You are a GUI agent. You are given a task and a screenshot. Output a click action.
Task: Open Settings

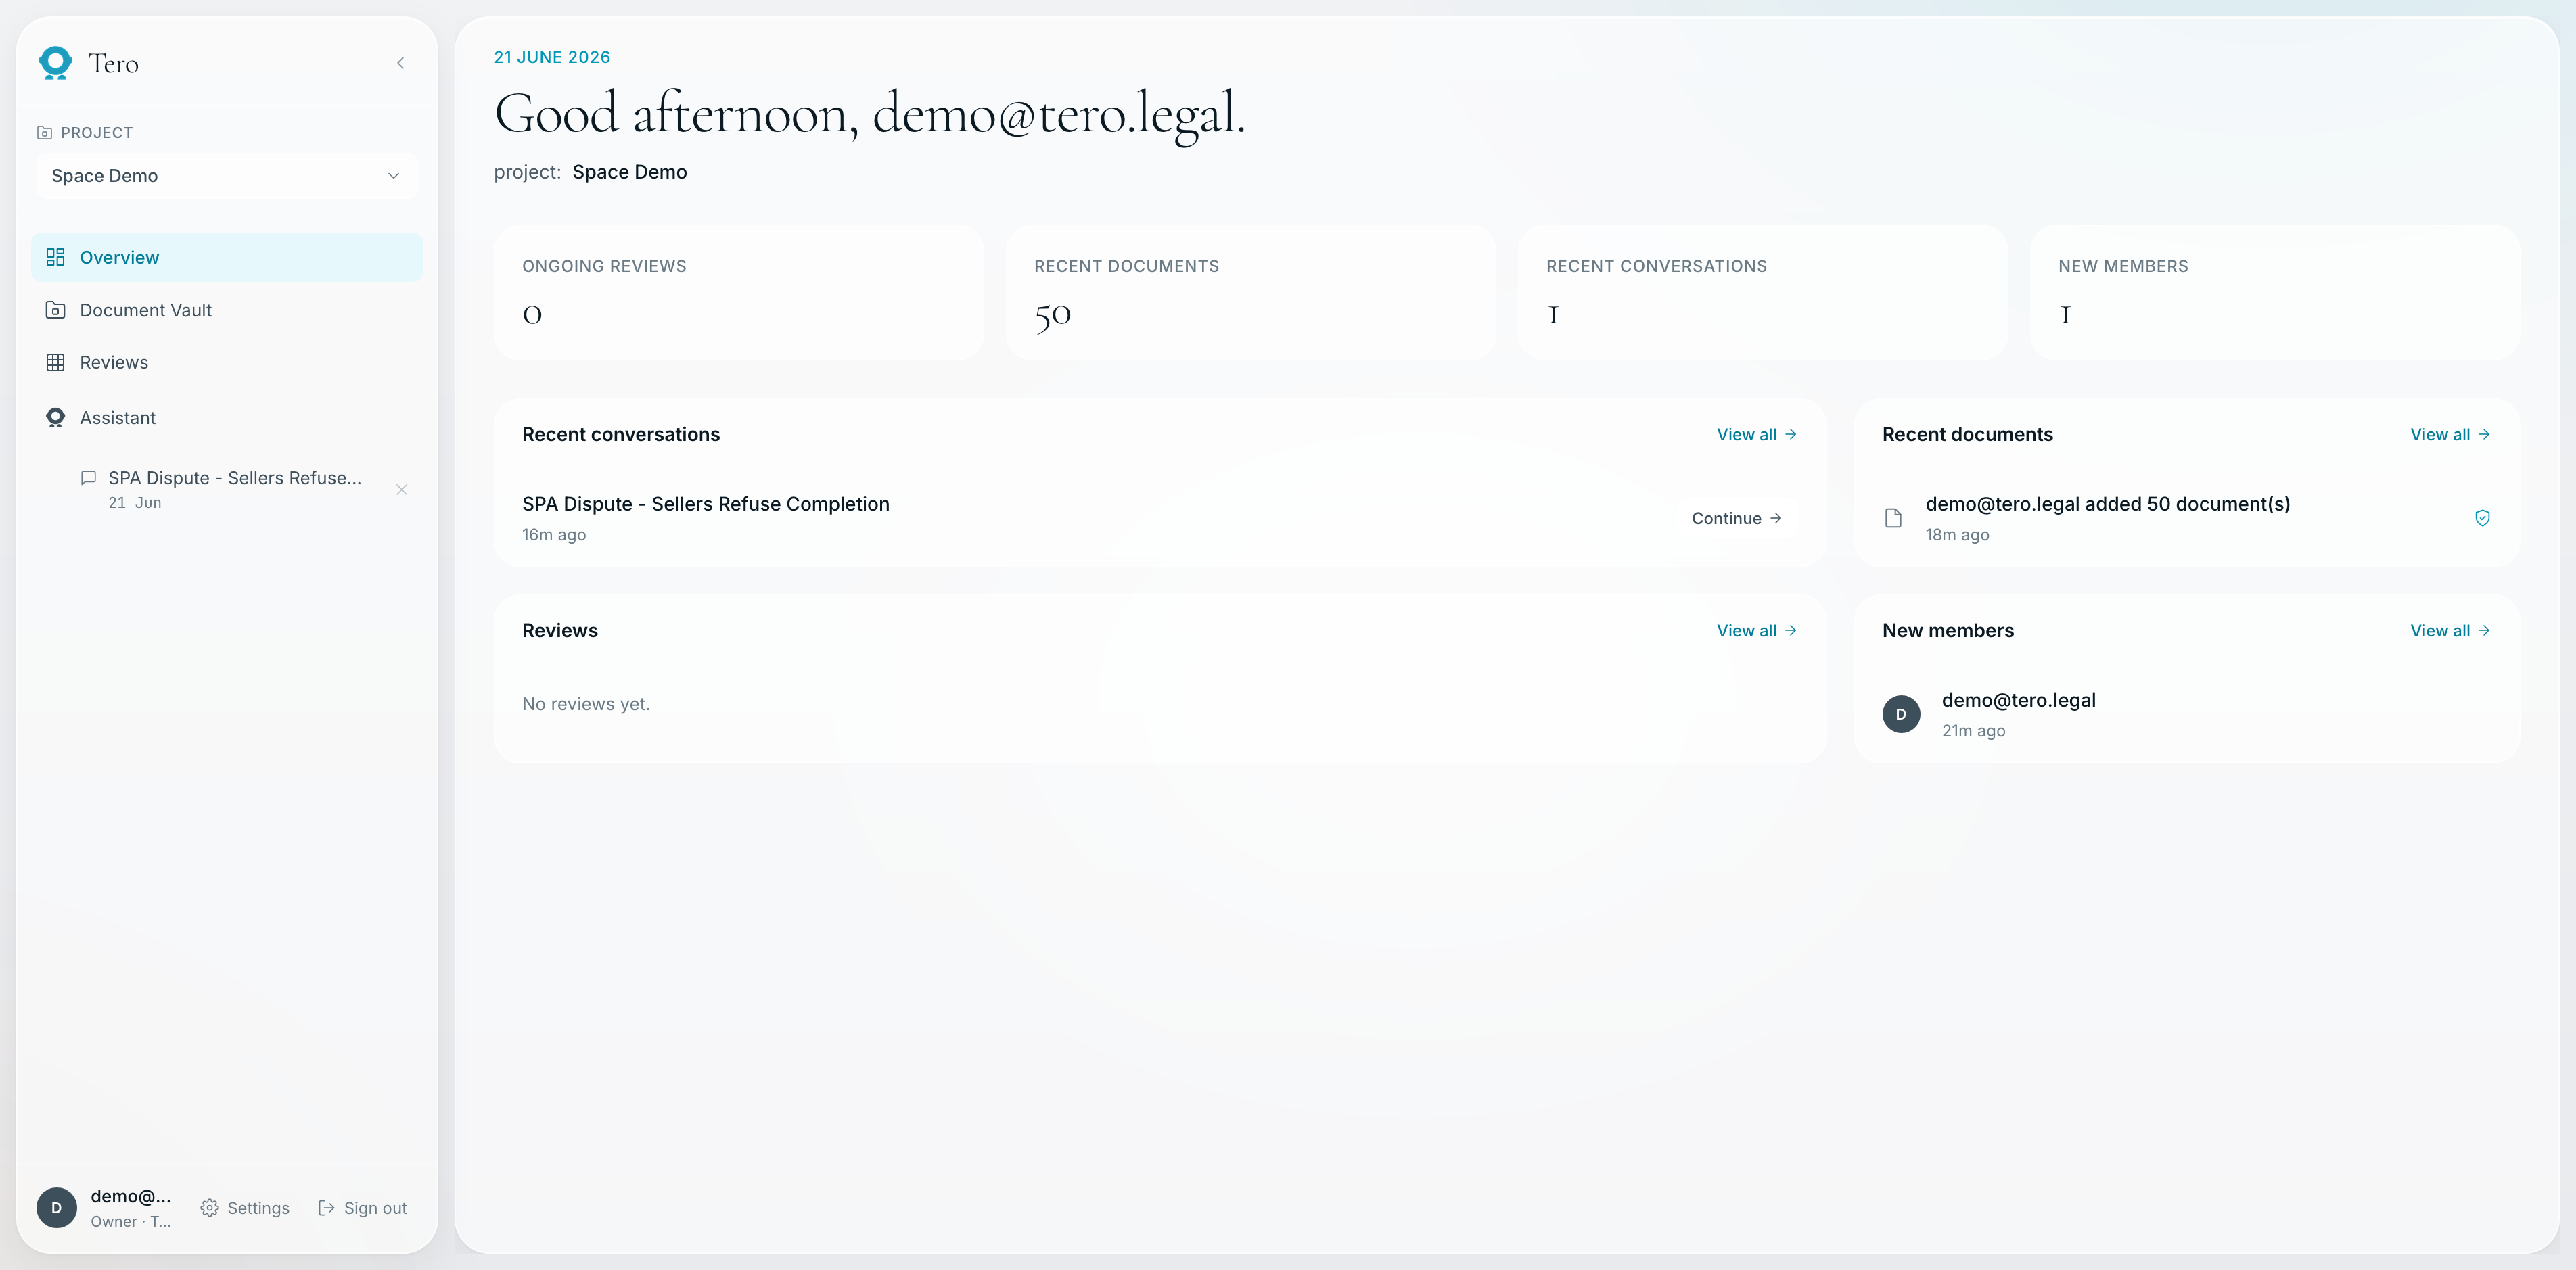coord(245,1208)
